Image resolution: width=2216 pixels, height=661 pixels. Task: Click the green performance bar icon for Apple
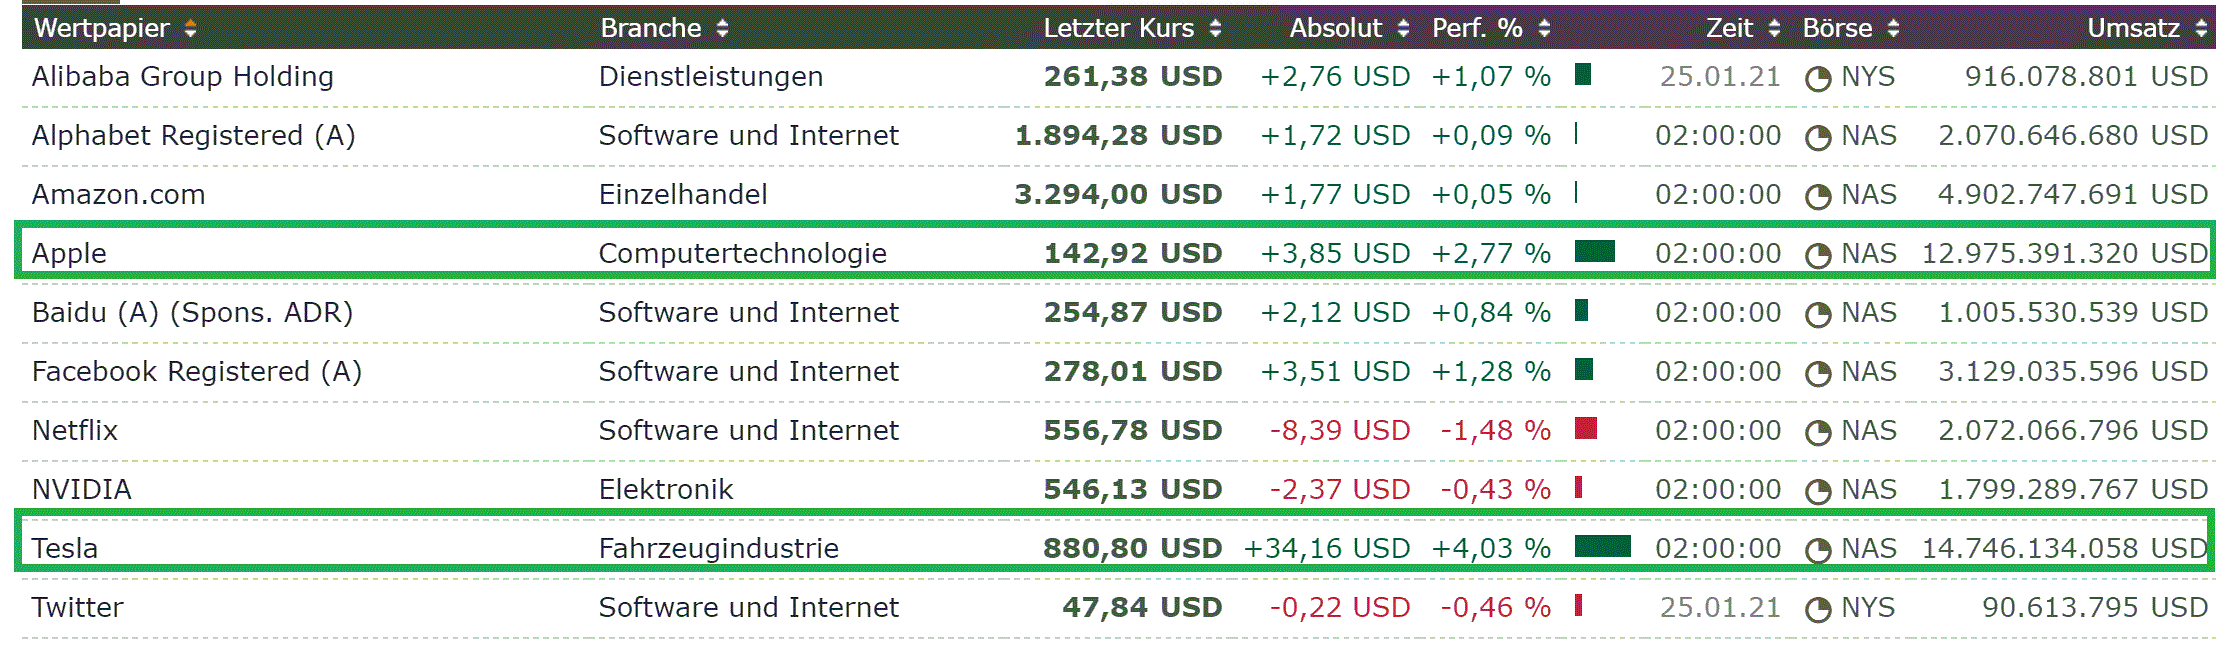click(1595, 253)
